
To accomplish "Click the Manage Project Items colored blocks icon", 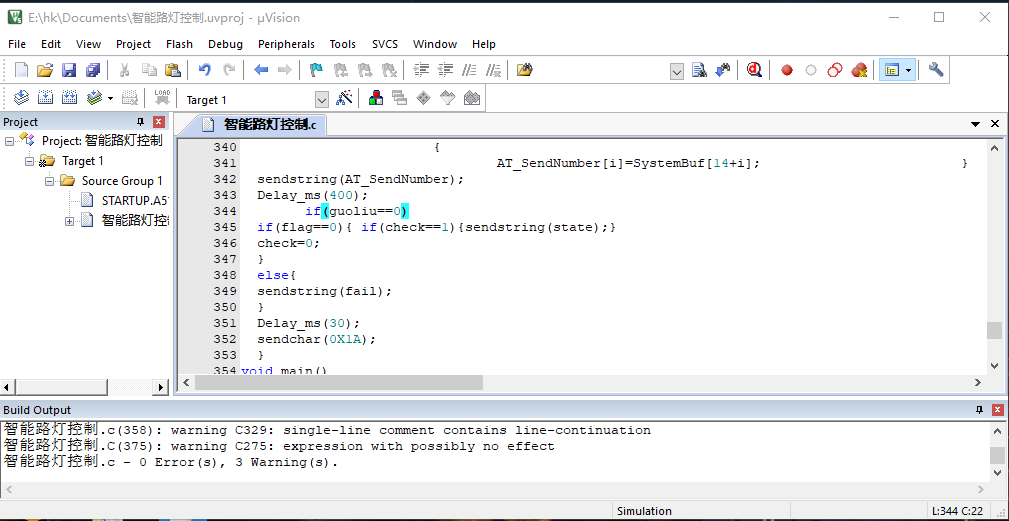I will click(376, 98).
